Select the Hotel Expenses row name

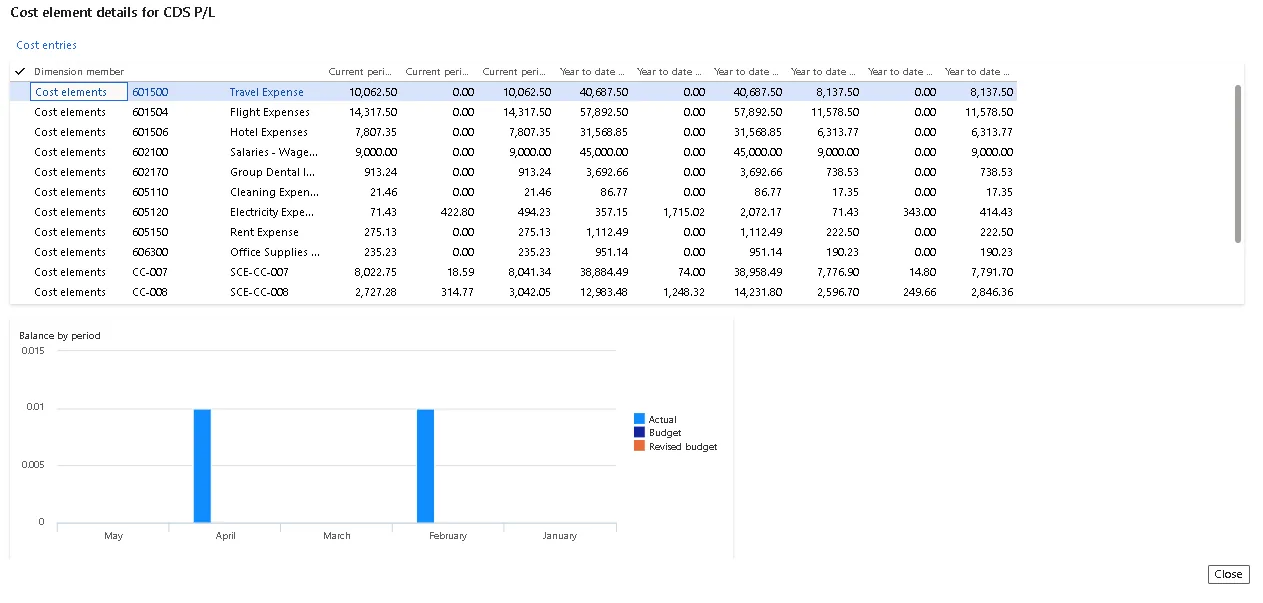click(269, 132)
